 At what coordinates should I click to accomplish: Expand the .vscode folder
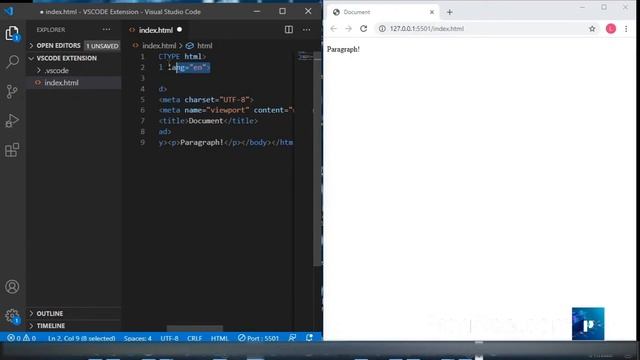point(39,71)
